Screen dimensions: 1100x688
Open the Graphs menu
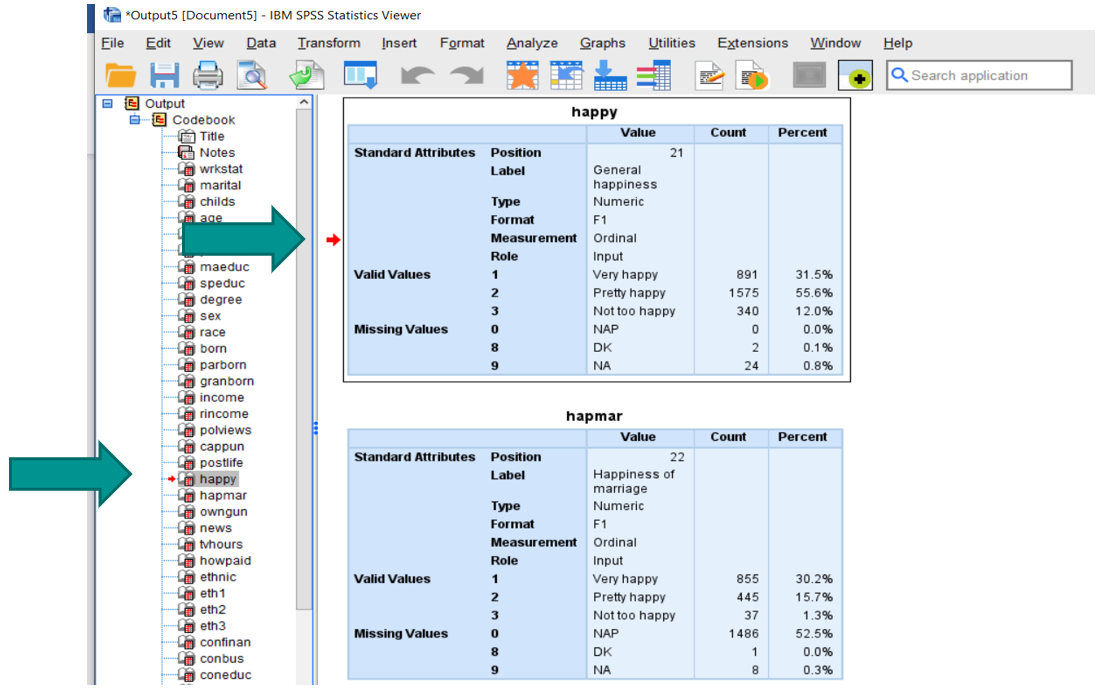(x=603, y=43)
